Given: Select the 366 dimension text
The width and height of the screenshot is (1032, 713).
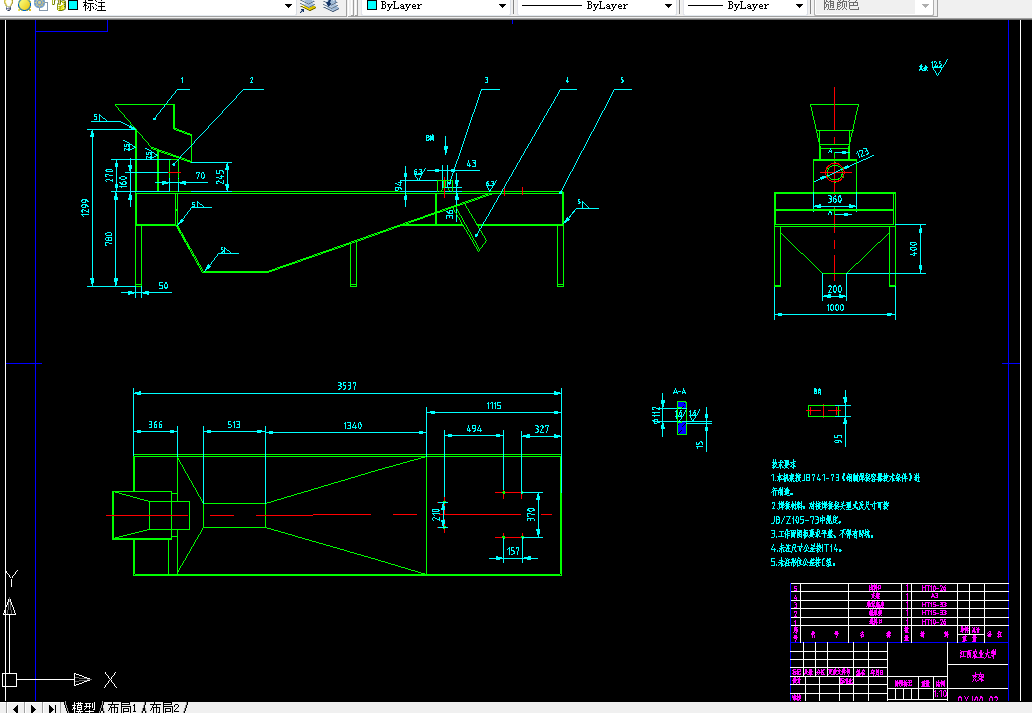Looking at the screenshot, I should point(155,425).
